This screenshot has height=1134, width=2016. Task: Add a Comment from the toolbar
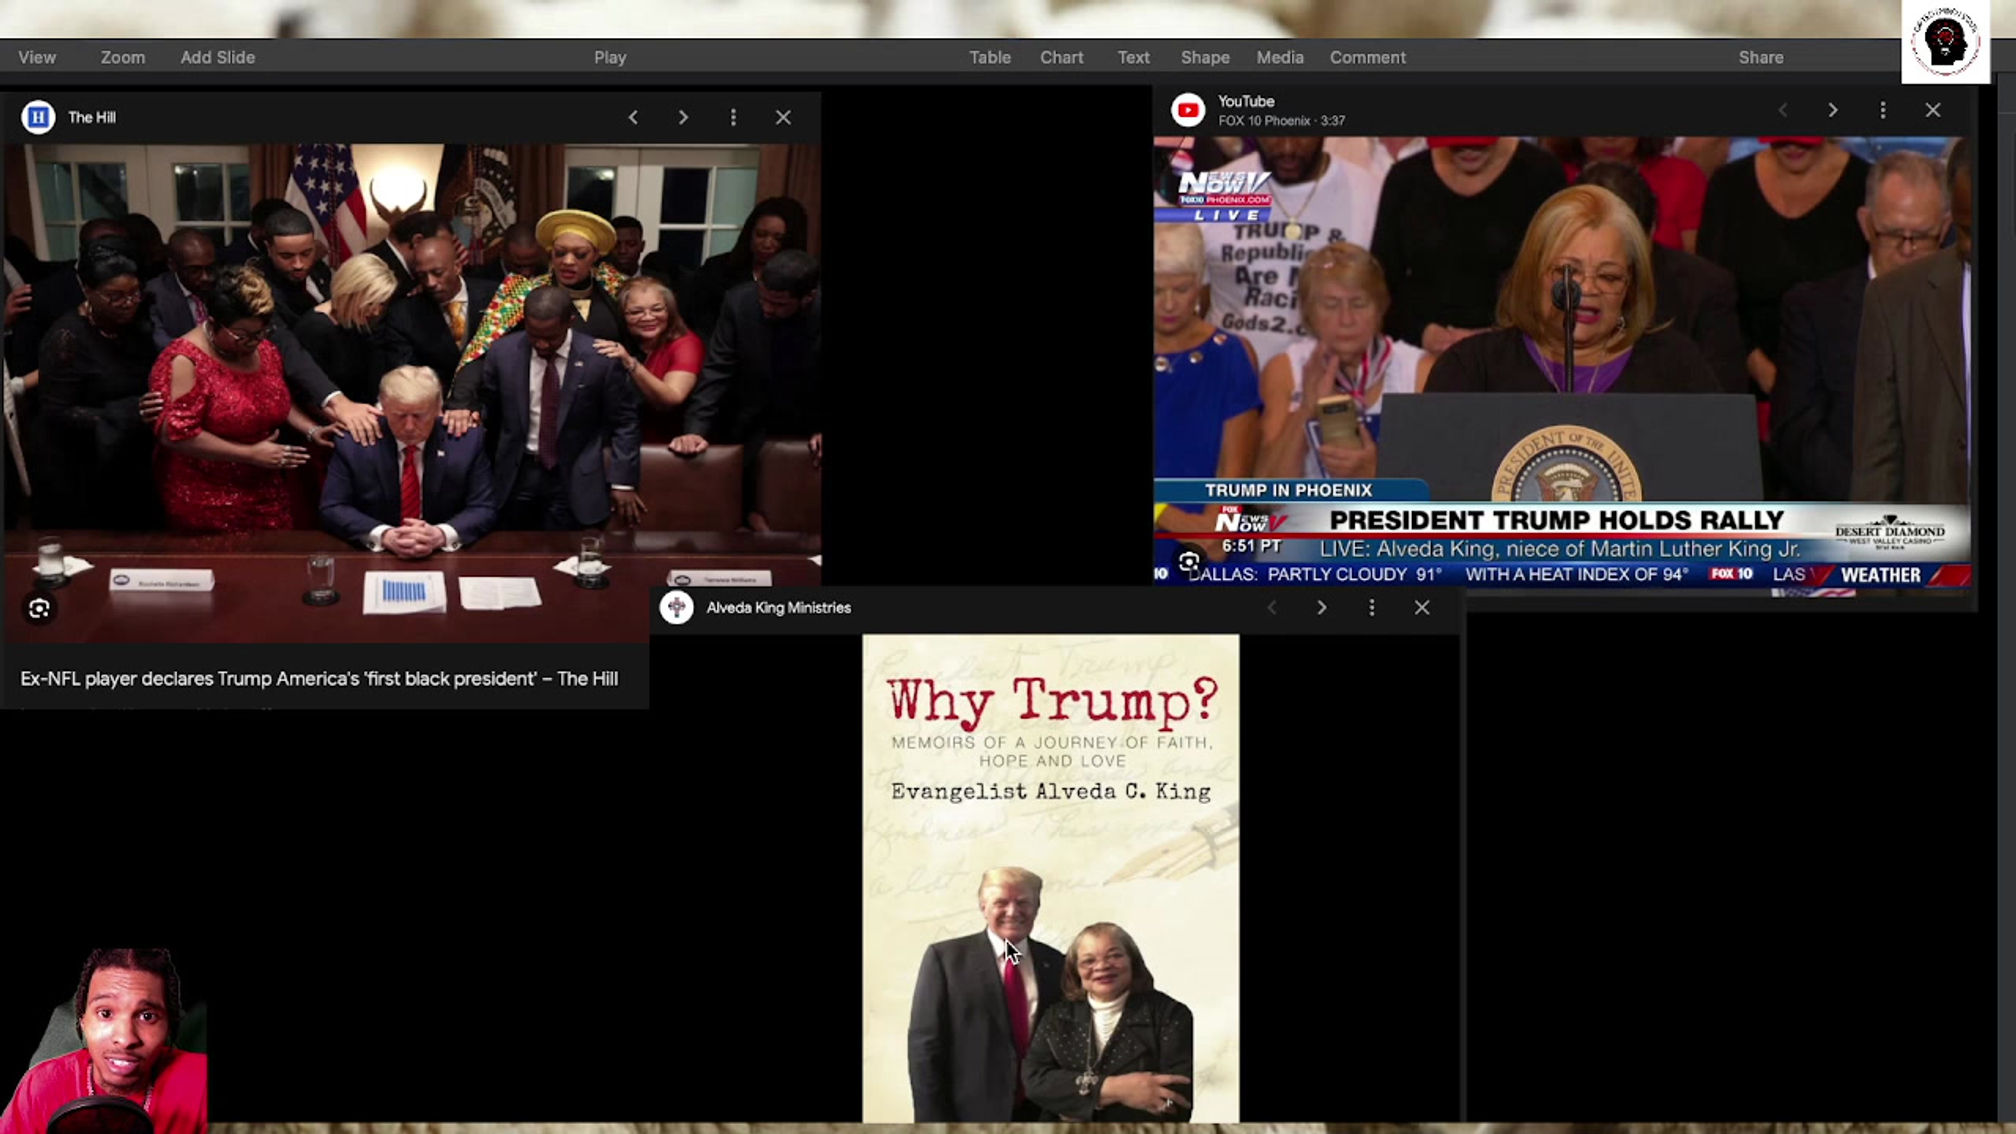[x=1367, y=58]
